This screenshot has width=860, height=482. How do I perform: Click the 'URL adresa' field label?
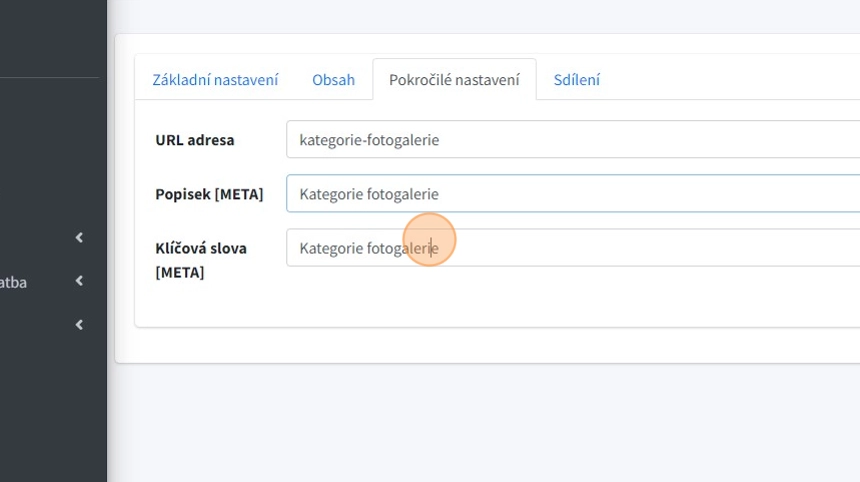point(195,140)
